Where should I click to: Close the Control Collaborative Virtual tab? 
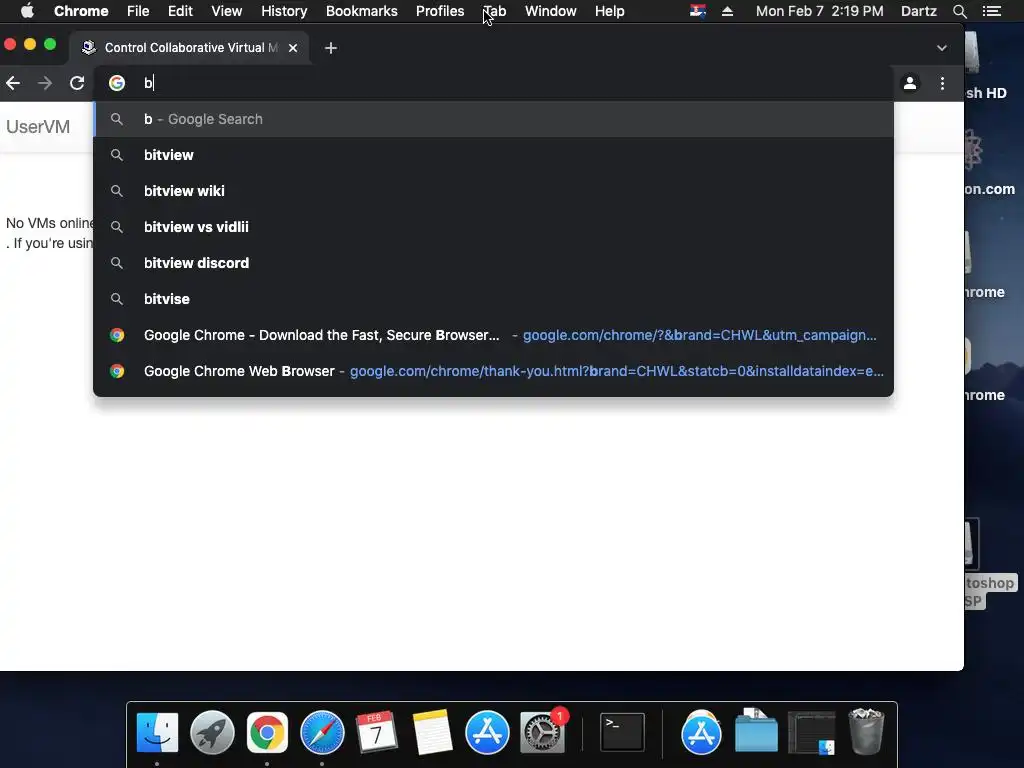coord(293,48)
